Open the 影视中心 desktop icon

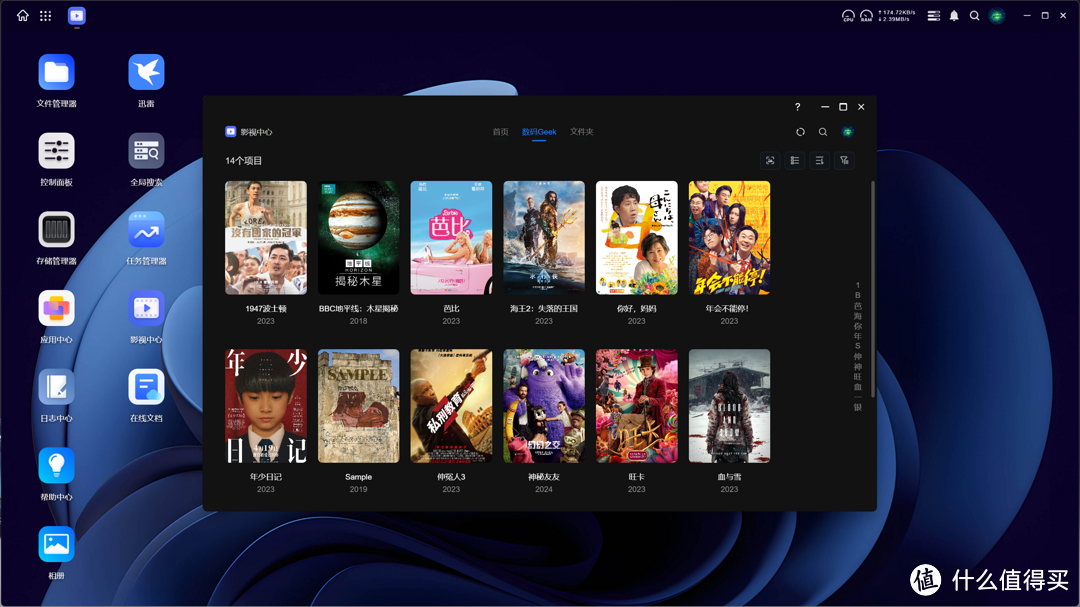click(x=146, y=308)
